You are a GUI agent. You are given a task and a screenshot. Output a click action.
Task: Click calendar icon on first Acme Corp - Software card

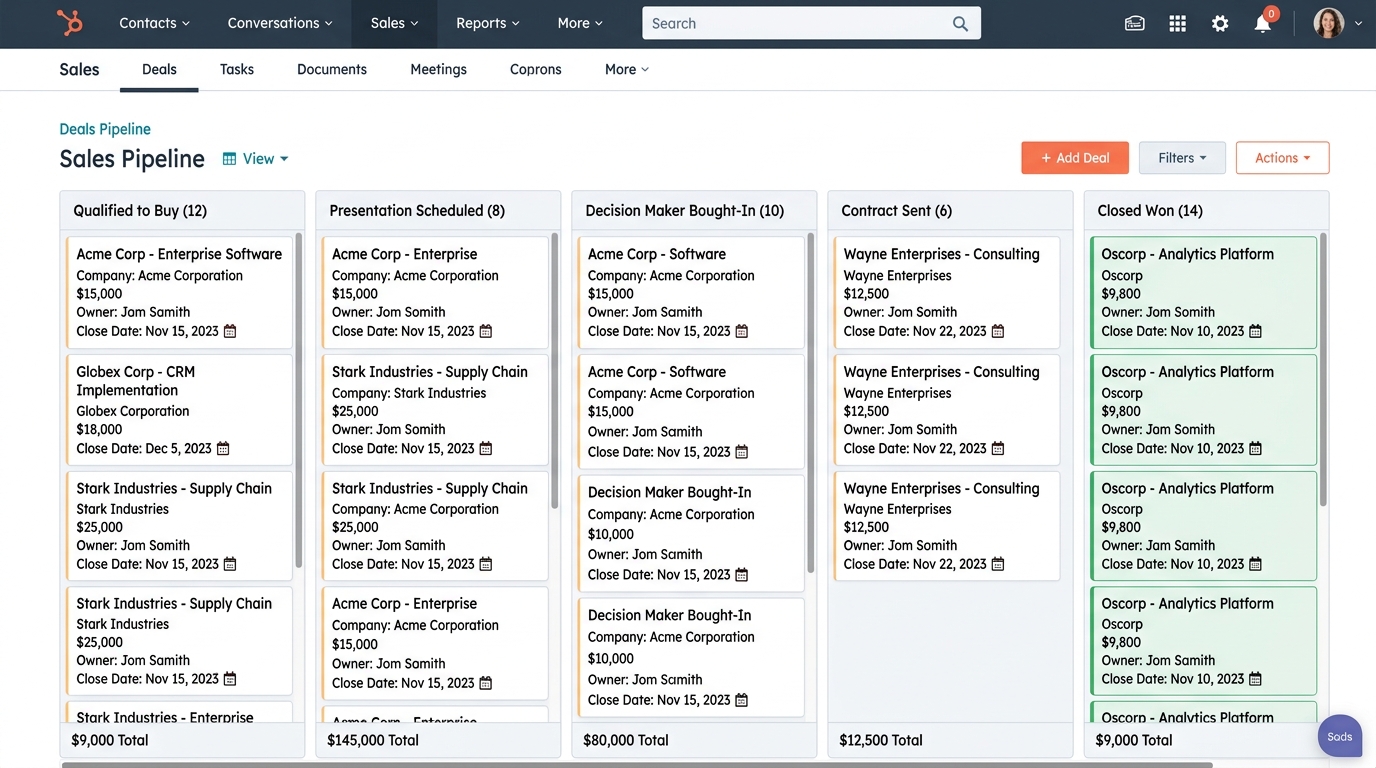[x=741, y=331]
